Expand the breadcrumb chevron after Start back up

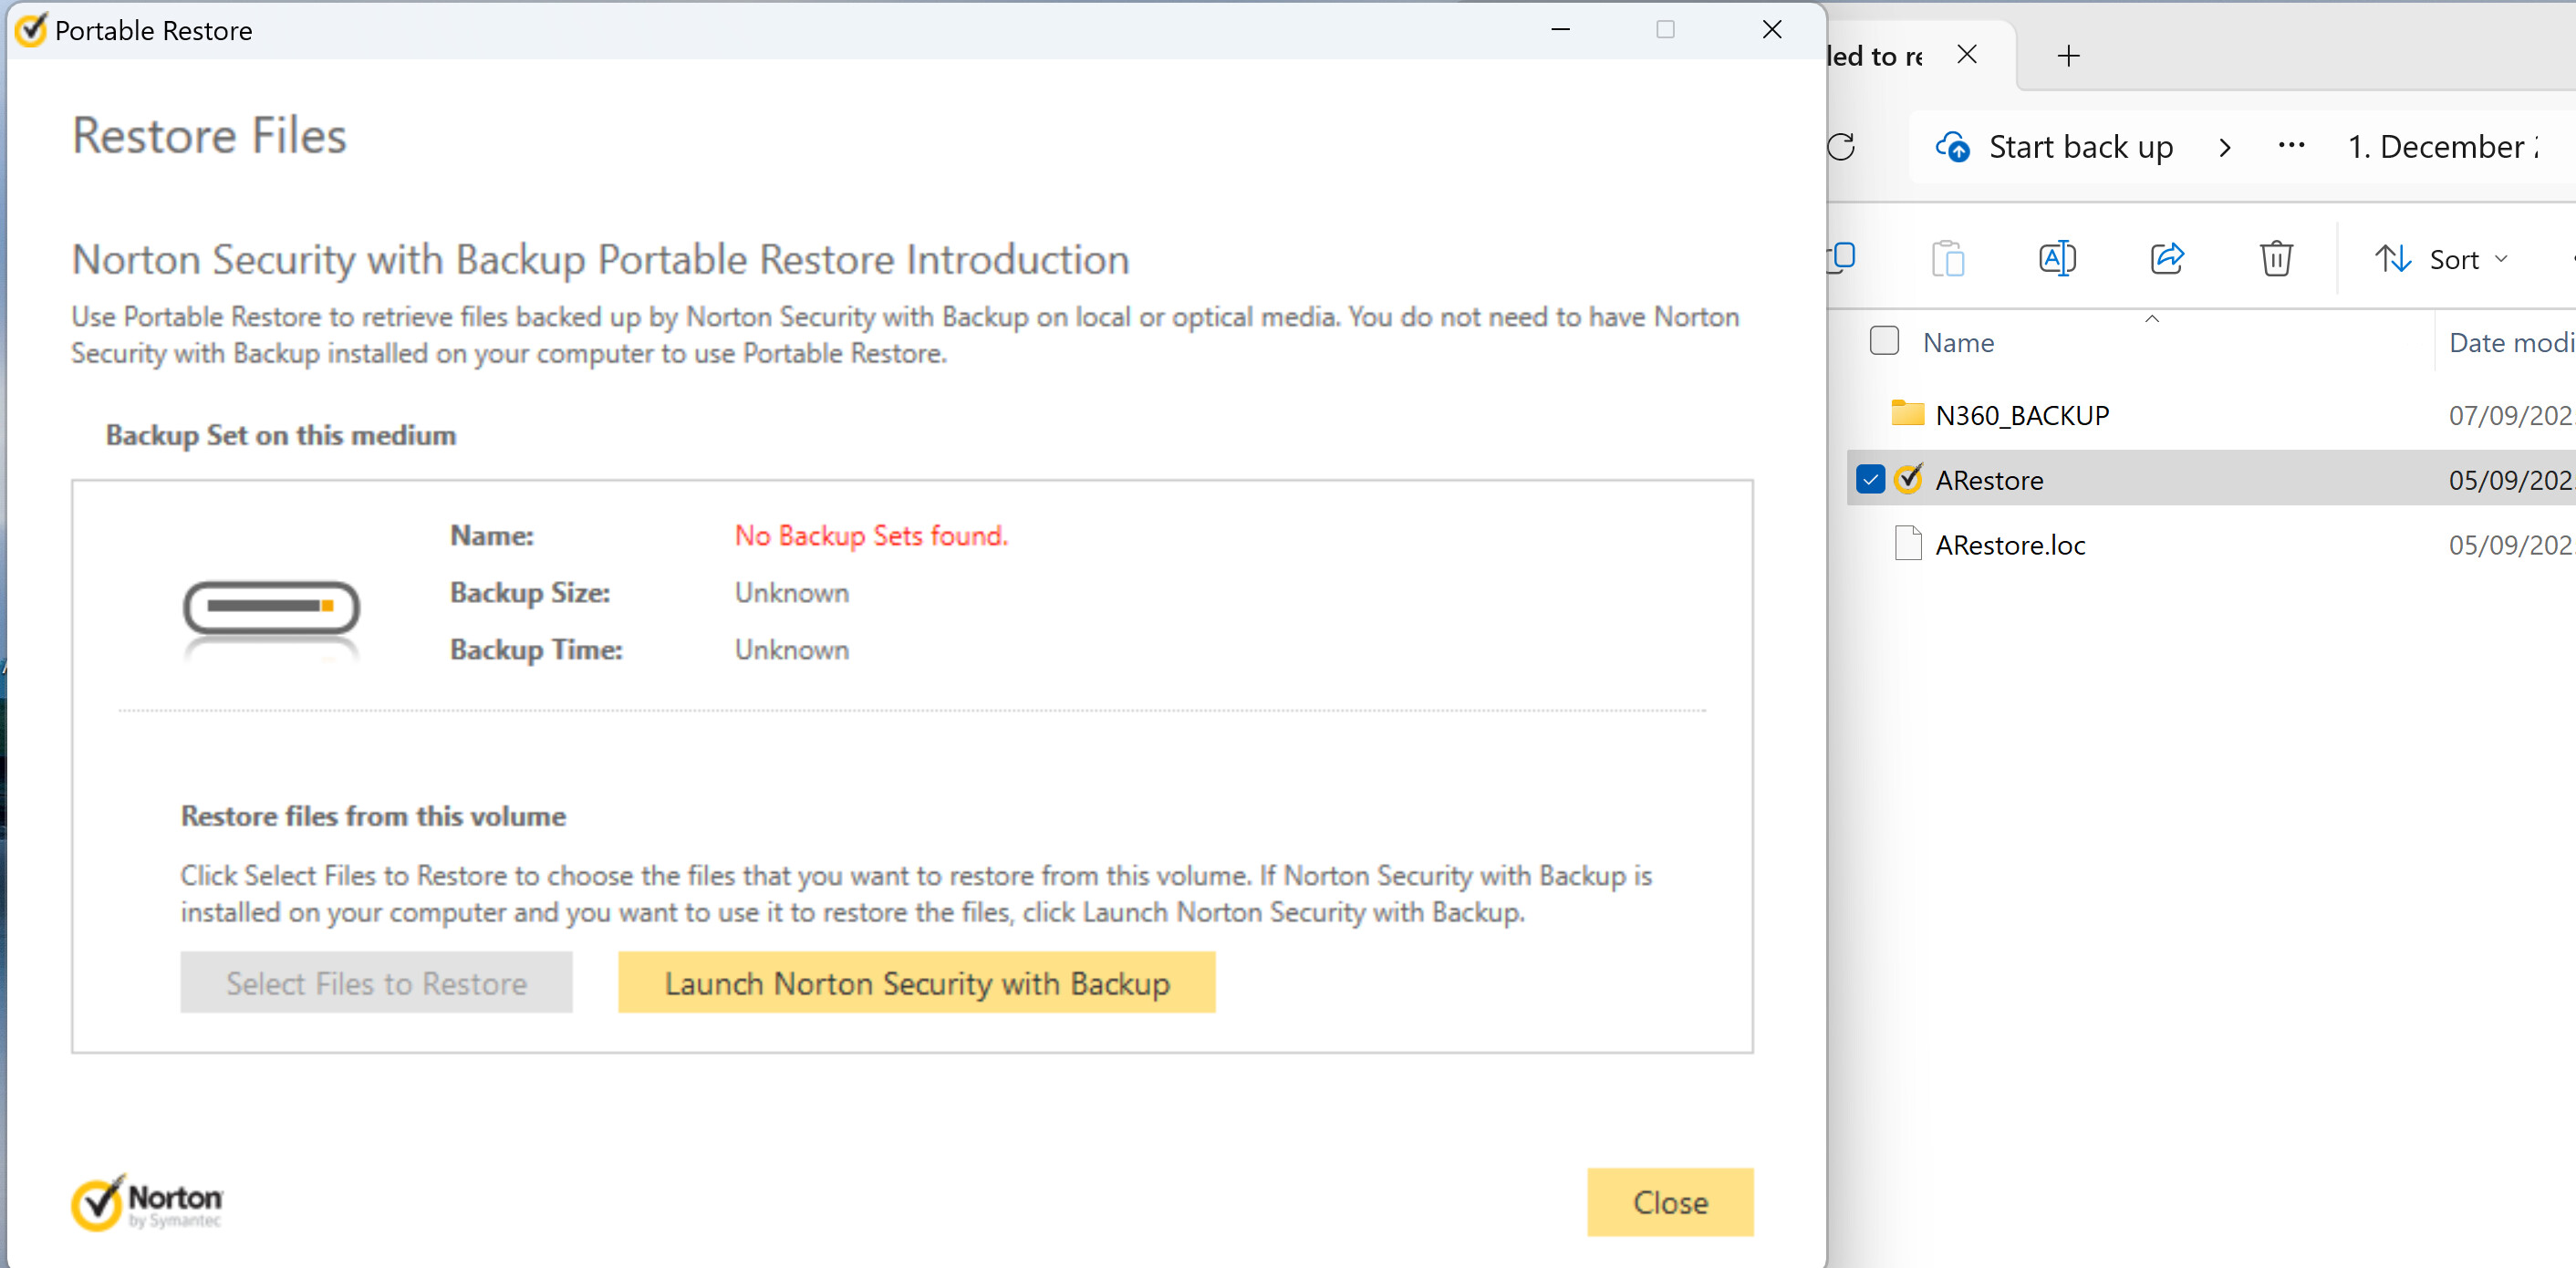(2225, 148)
